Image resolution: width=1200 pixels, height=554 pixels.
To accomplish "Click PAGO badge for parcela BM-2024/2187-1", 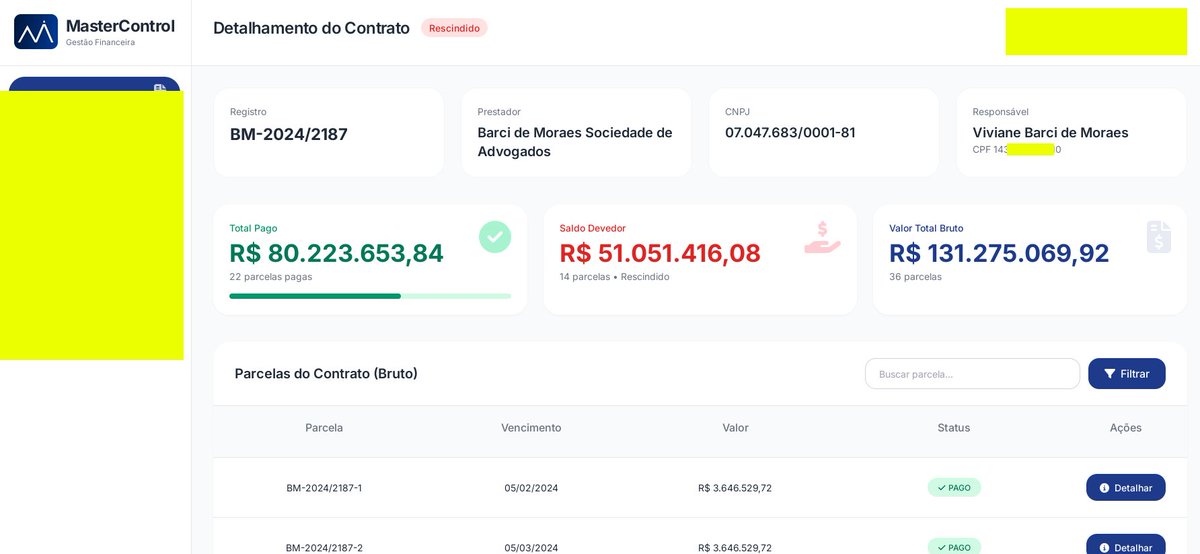I will pos(954,488).
